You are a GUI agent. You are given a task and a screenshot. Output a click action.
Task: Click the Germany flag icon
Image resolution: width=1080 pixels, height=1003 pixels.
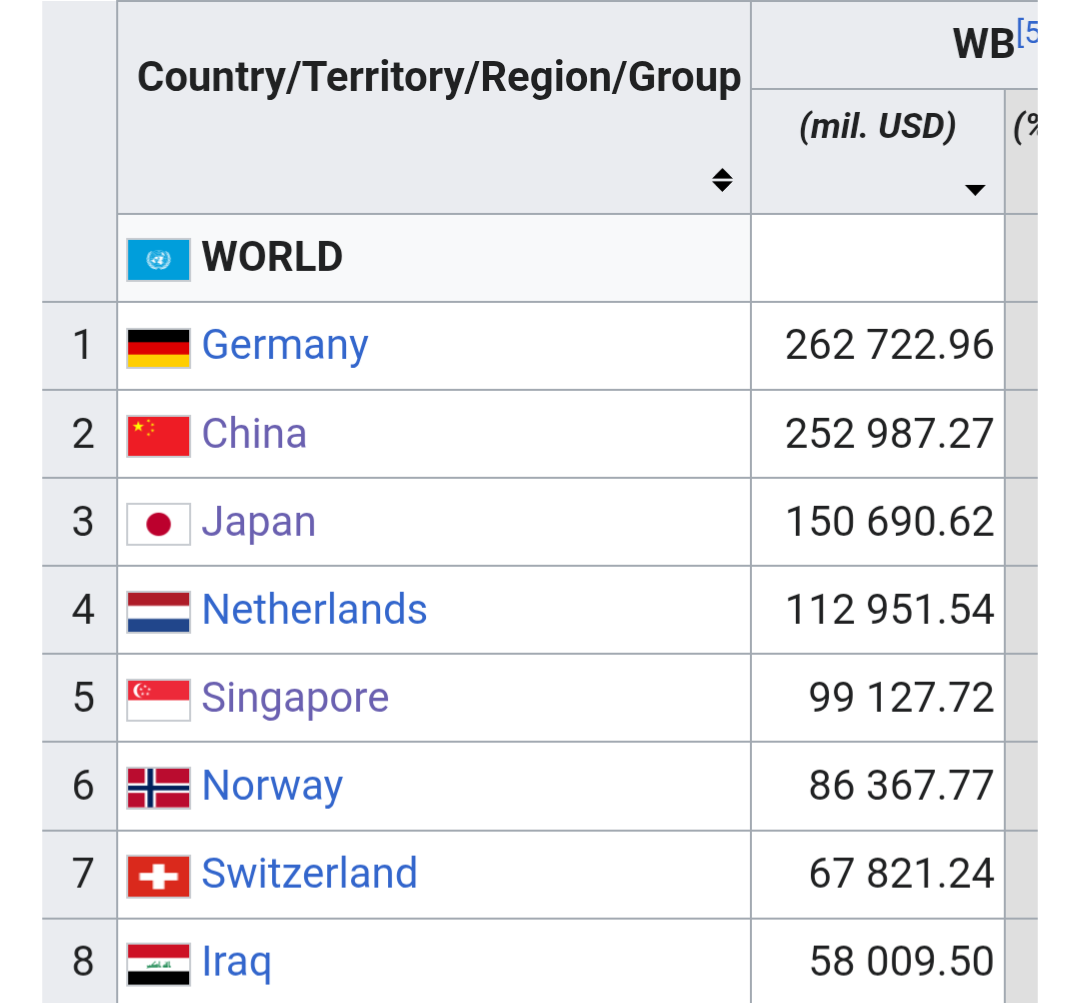point(158,347)
